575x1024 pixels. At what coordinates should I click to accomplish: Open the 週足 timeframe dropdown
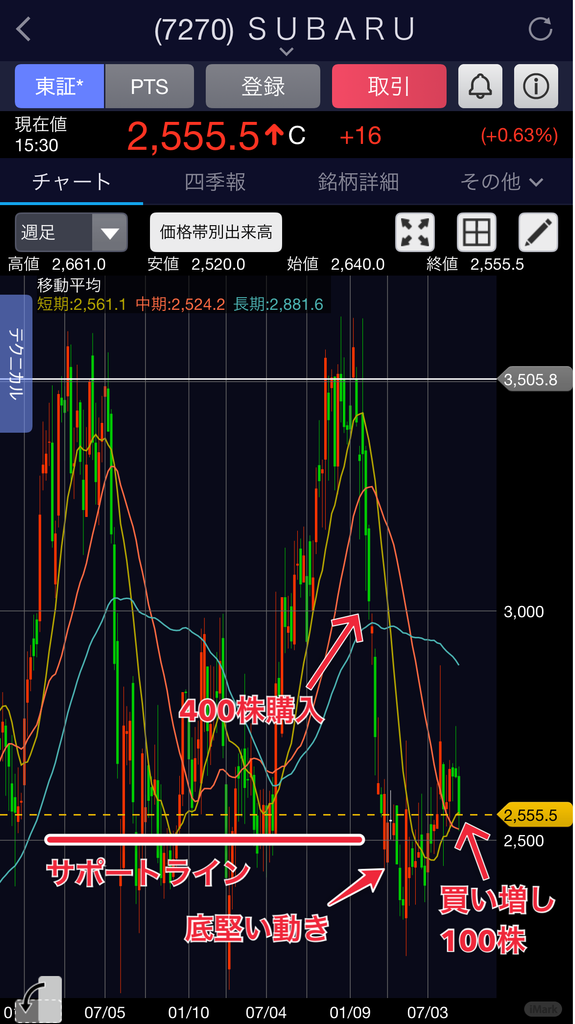(x=71, y=232)
